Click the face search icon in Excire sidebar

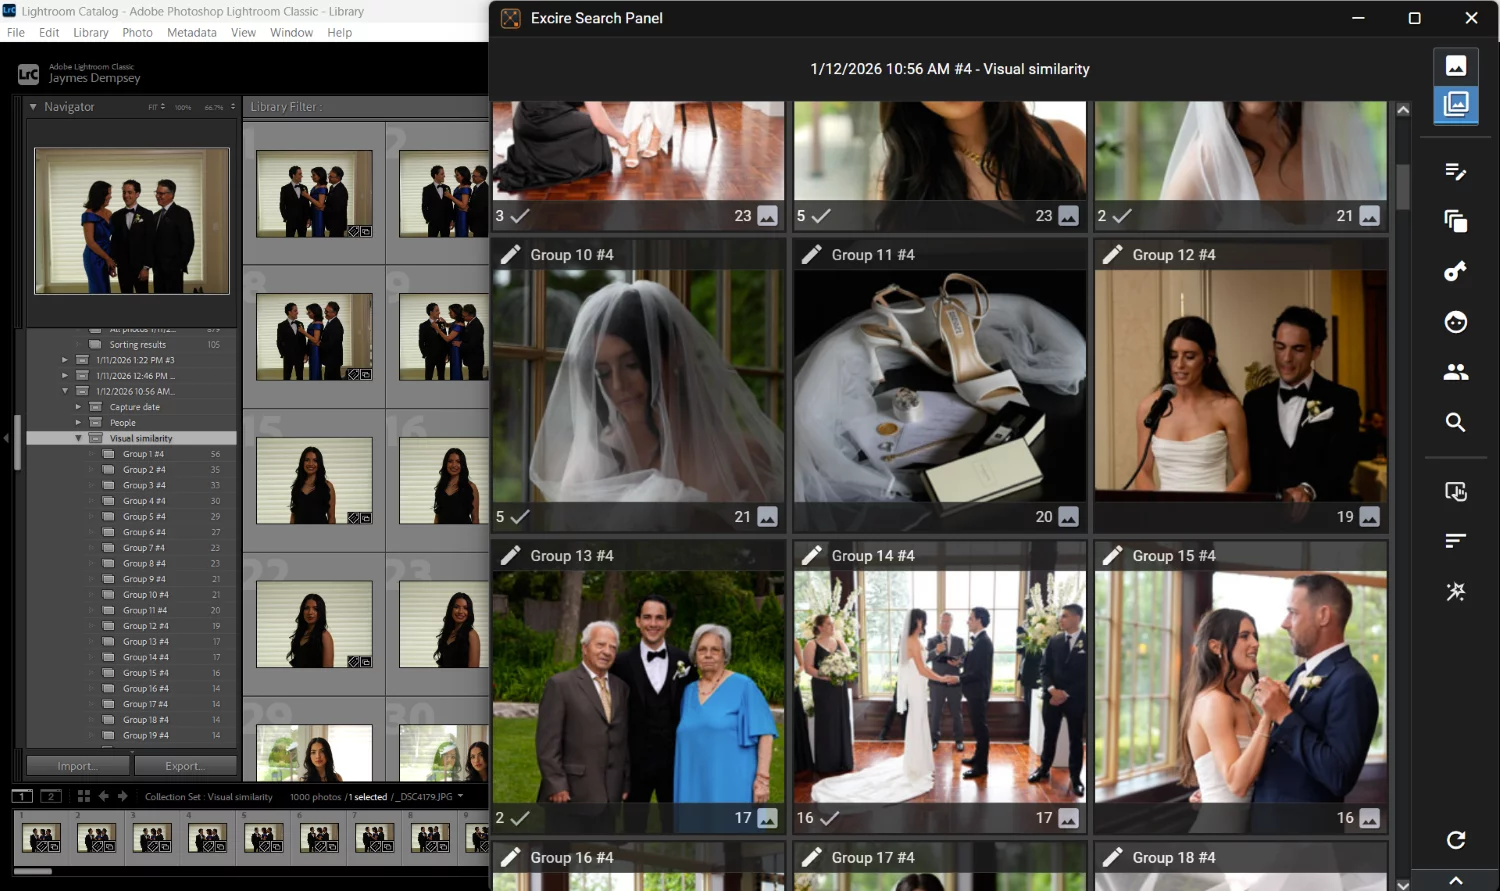(x=1455, y=322)
